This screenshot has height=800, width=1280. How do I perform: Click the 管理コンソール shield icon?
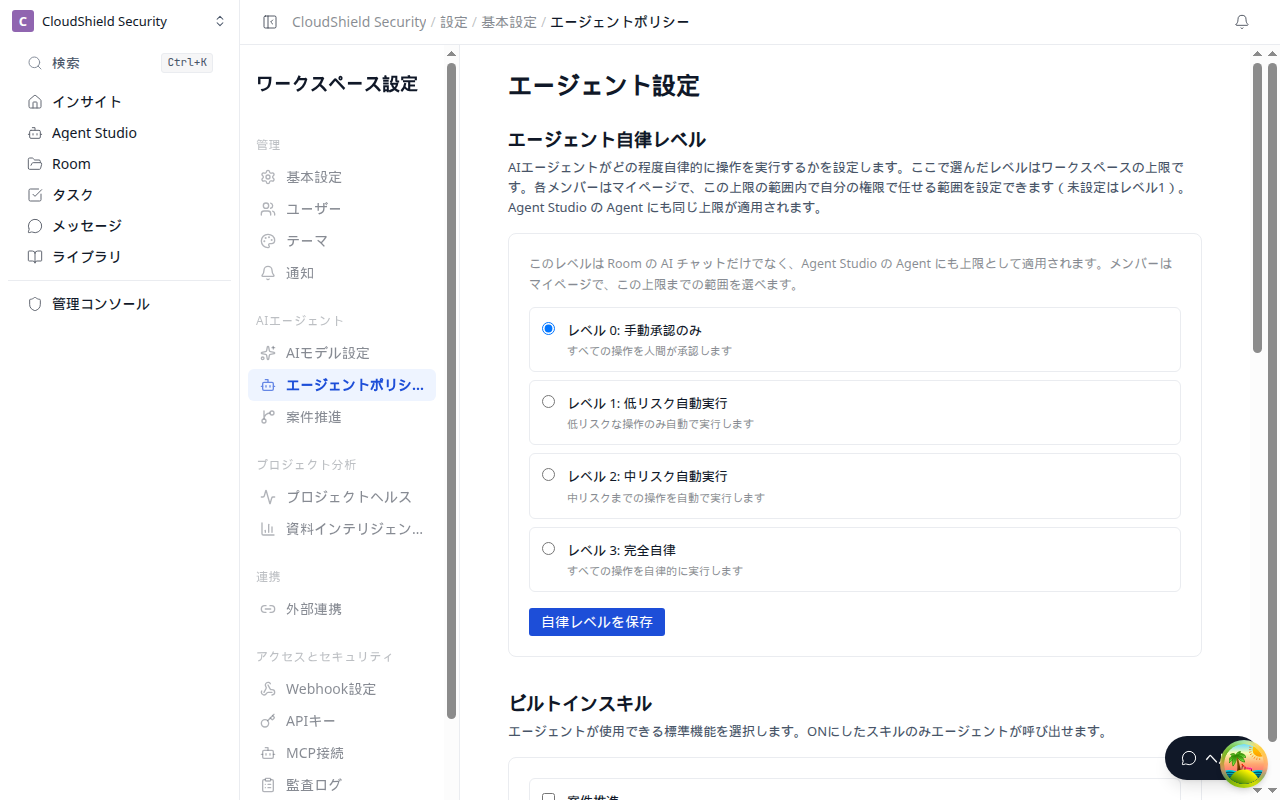[x=35, y=304]
